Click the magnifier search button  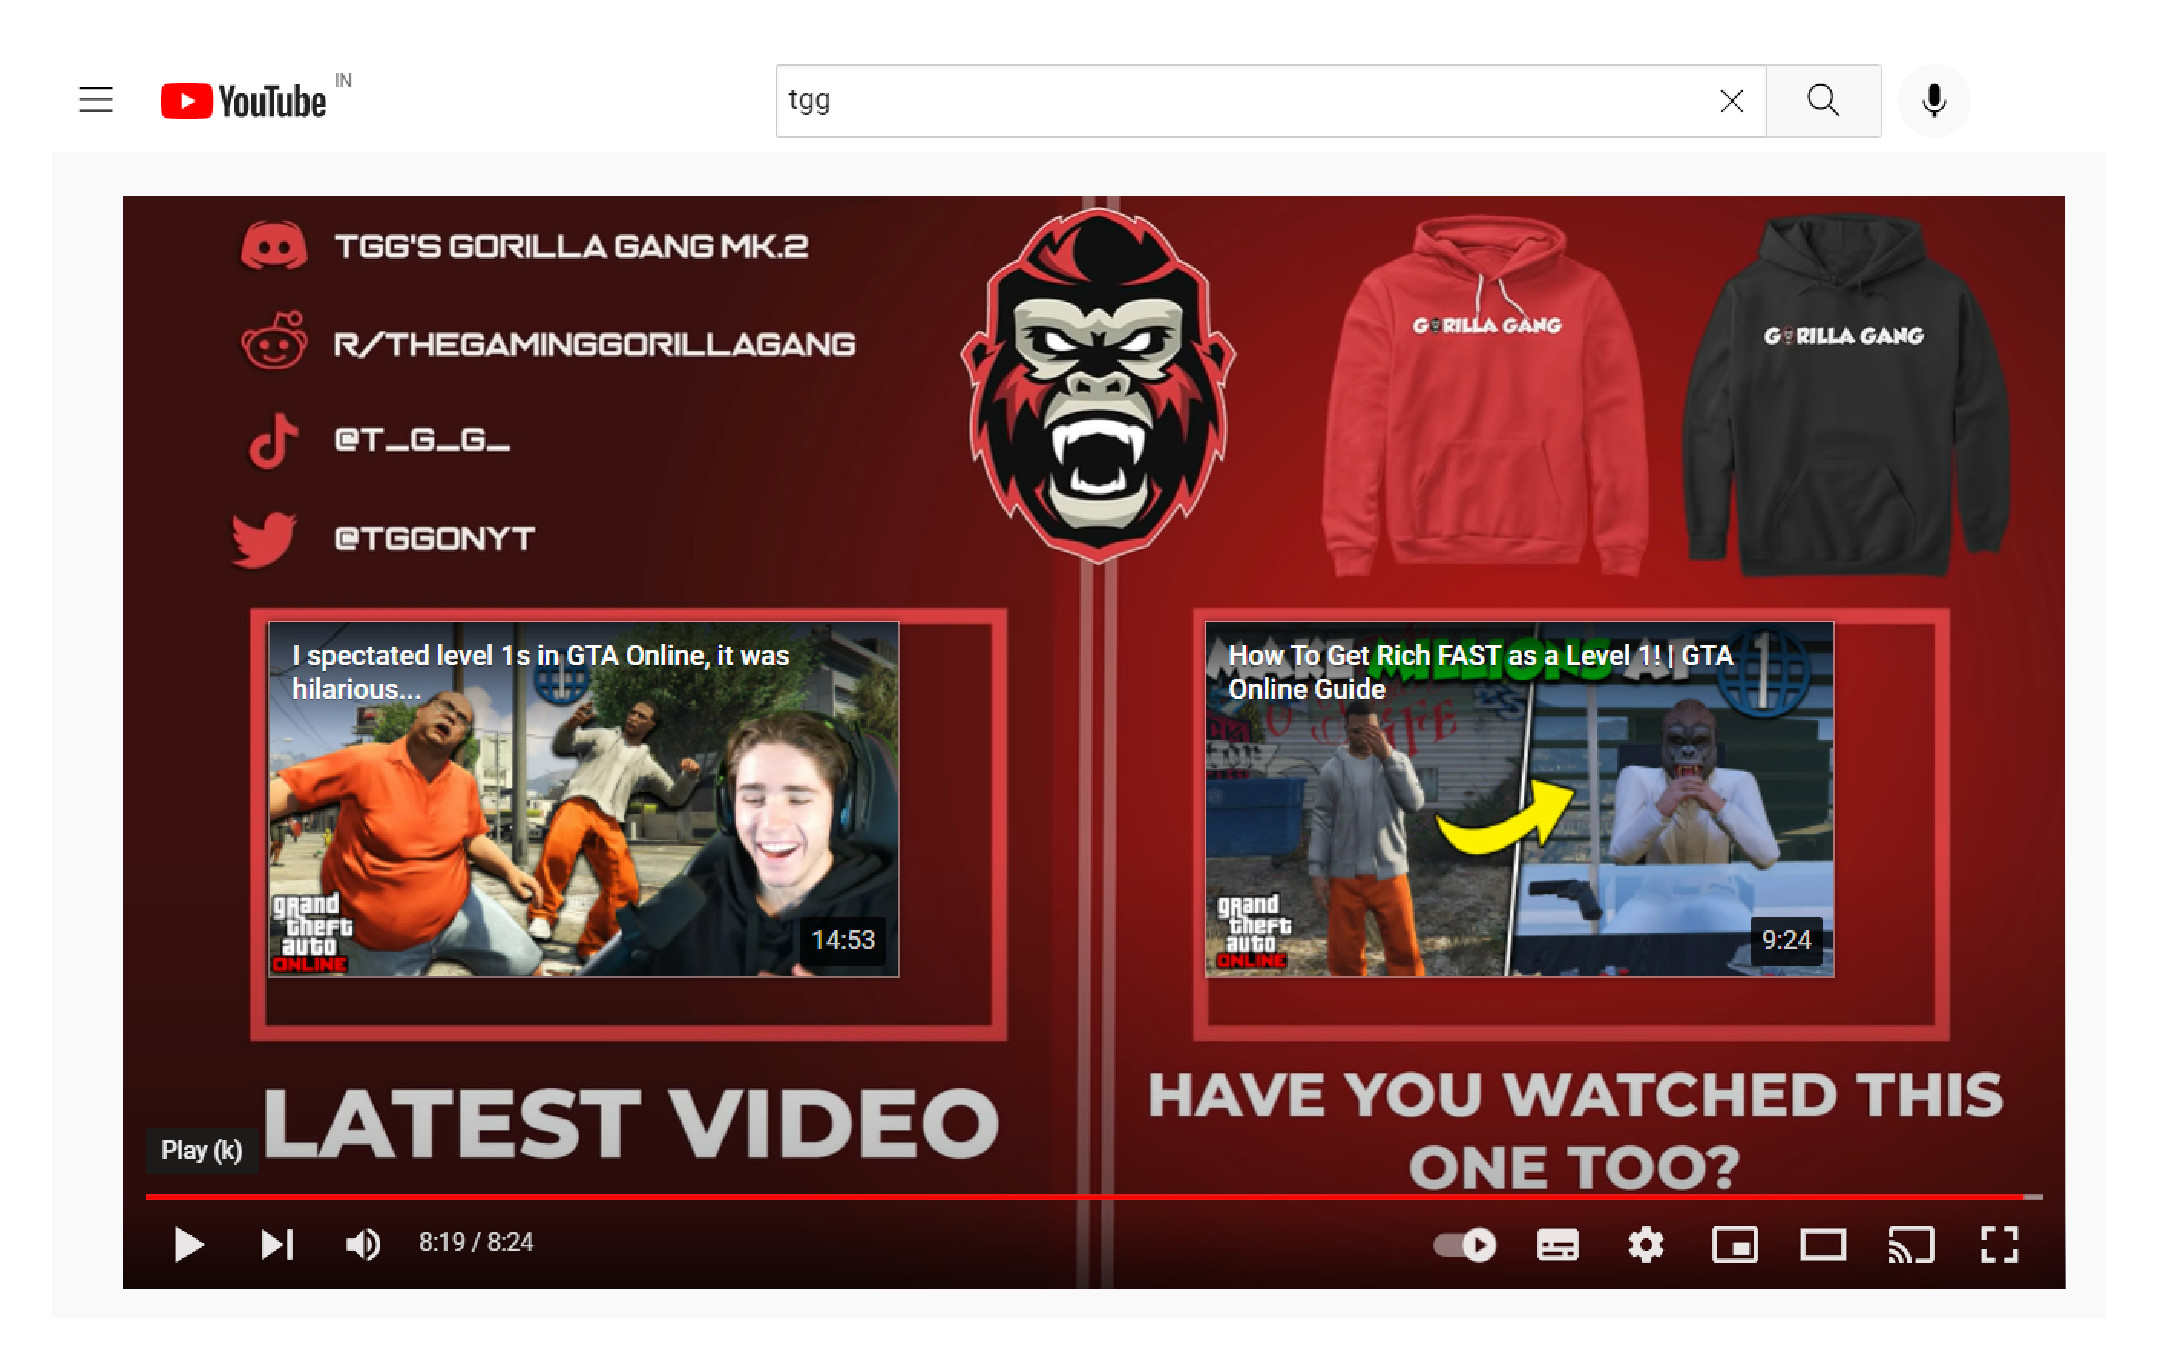coord(1822,100)
